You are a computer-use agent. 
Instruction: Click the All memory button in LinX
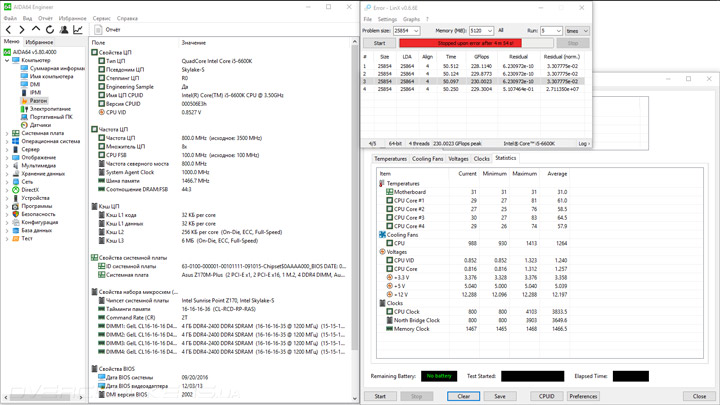coord(501,30)
